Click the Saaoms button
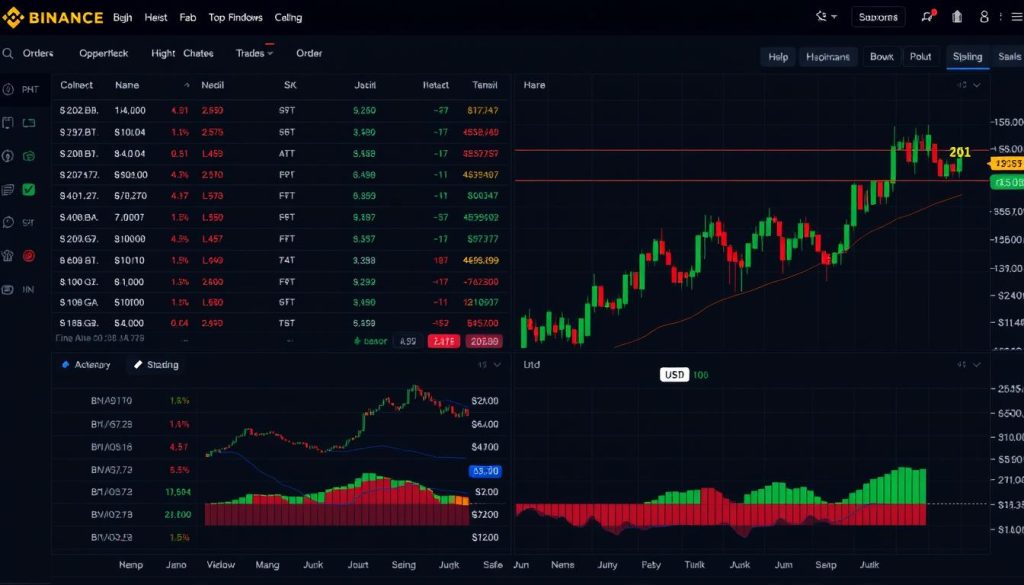 [x=878, y=17]
